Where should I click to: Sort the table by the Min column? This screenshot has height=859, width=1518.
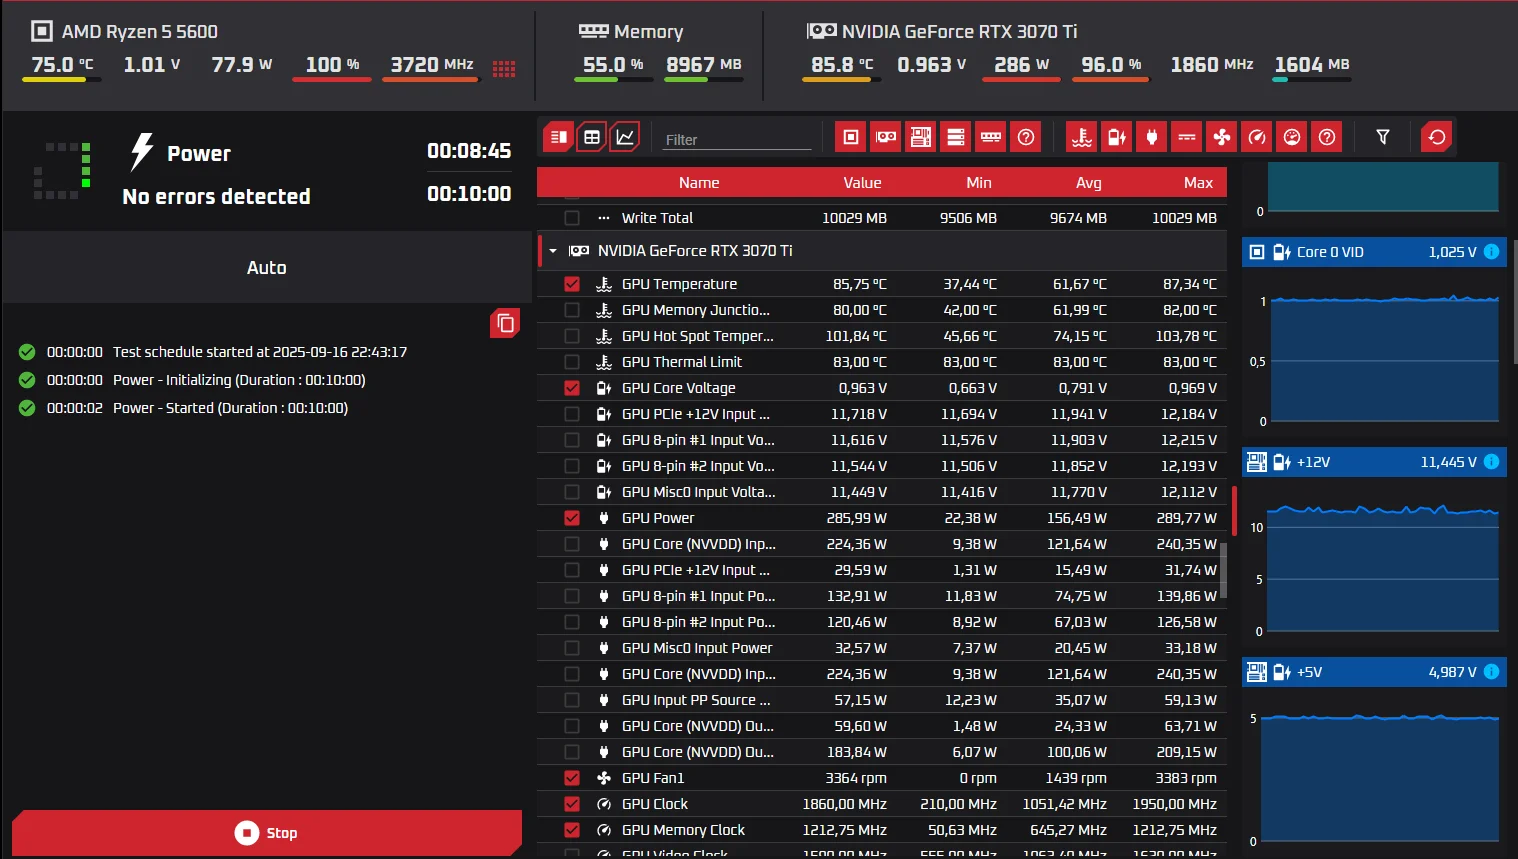(x=979, y=183)
